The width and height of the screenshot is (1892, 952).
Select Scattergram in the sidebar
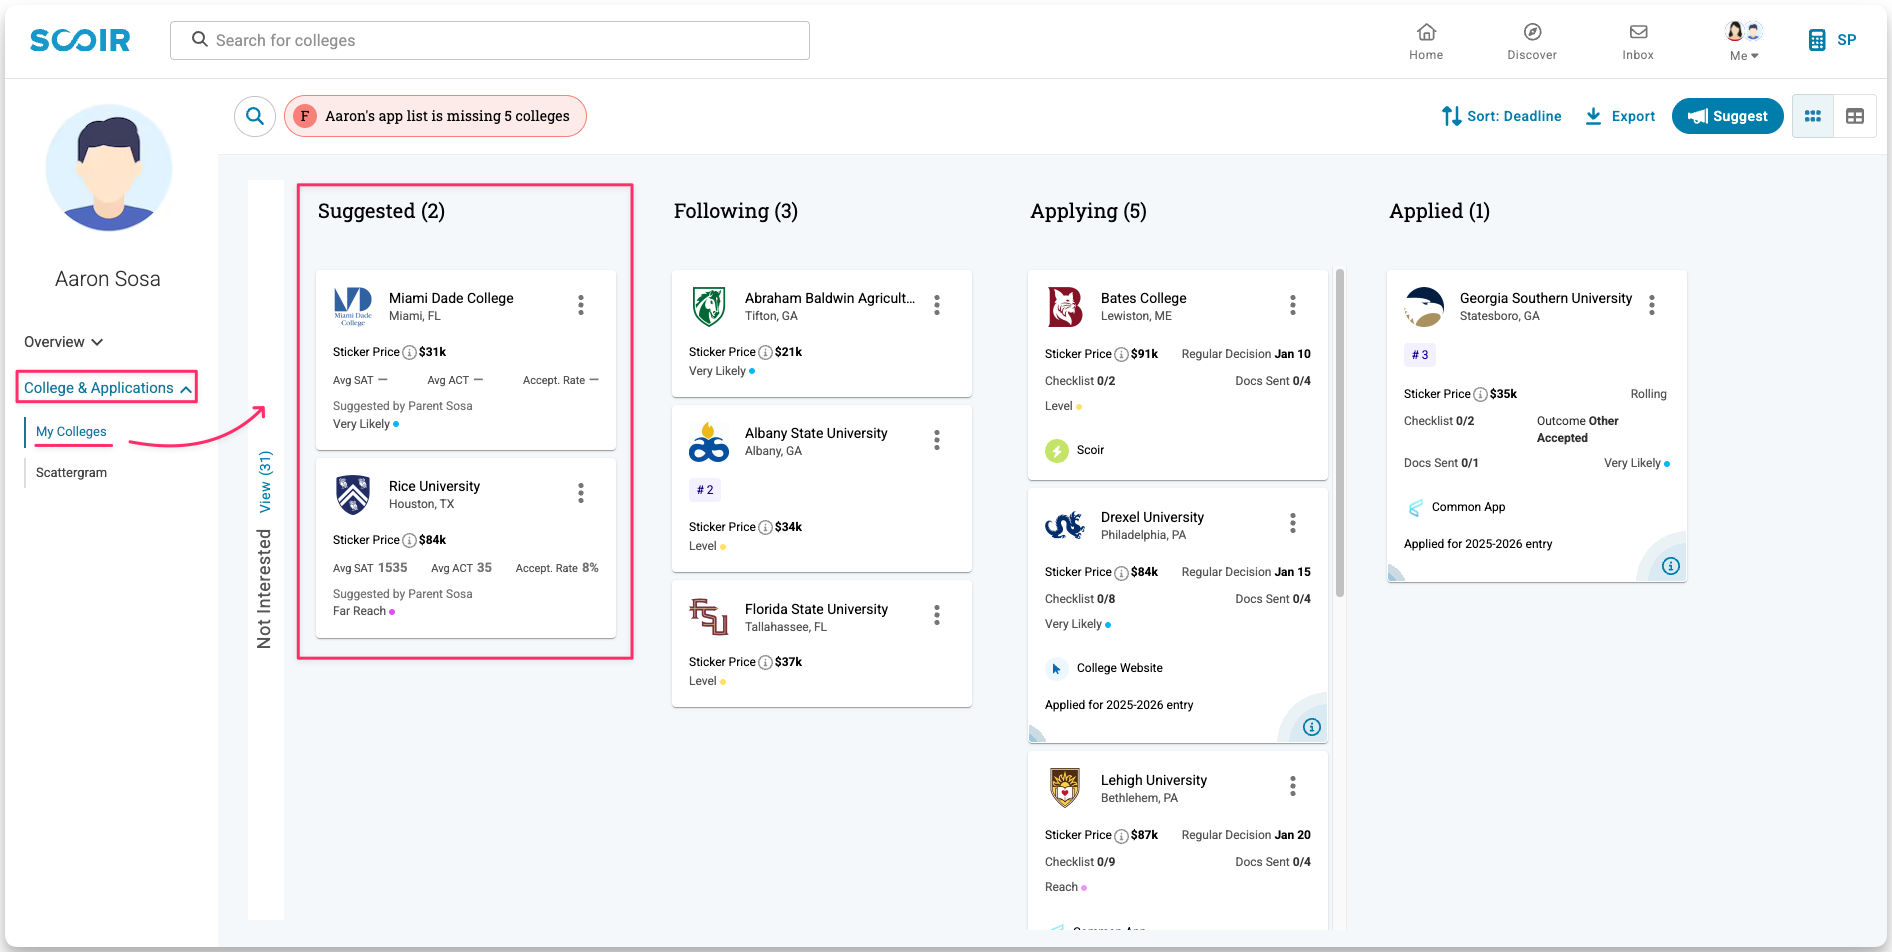(x=71, y=473)
